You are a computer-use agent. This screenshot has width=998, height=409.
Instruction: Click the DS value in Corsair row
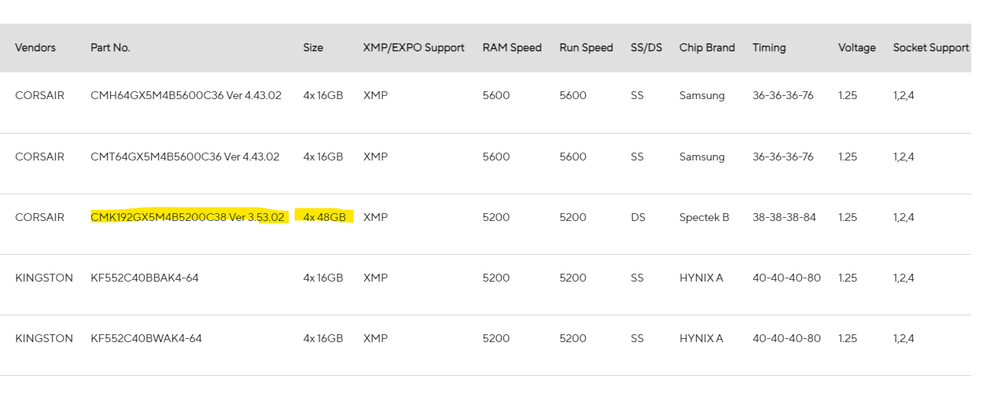[x=638, y=218]
